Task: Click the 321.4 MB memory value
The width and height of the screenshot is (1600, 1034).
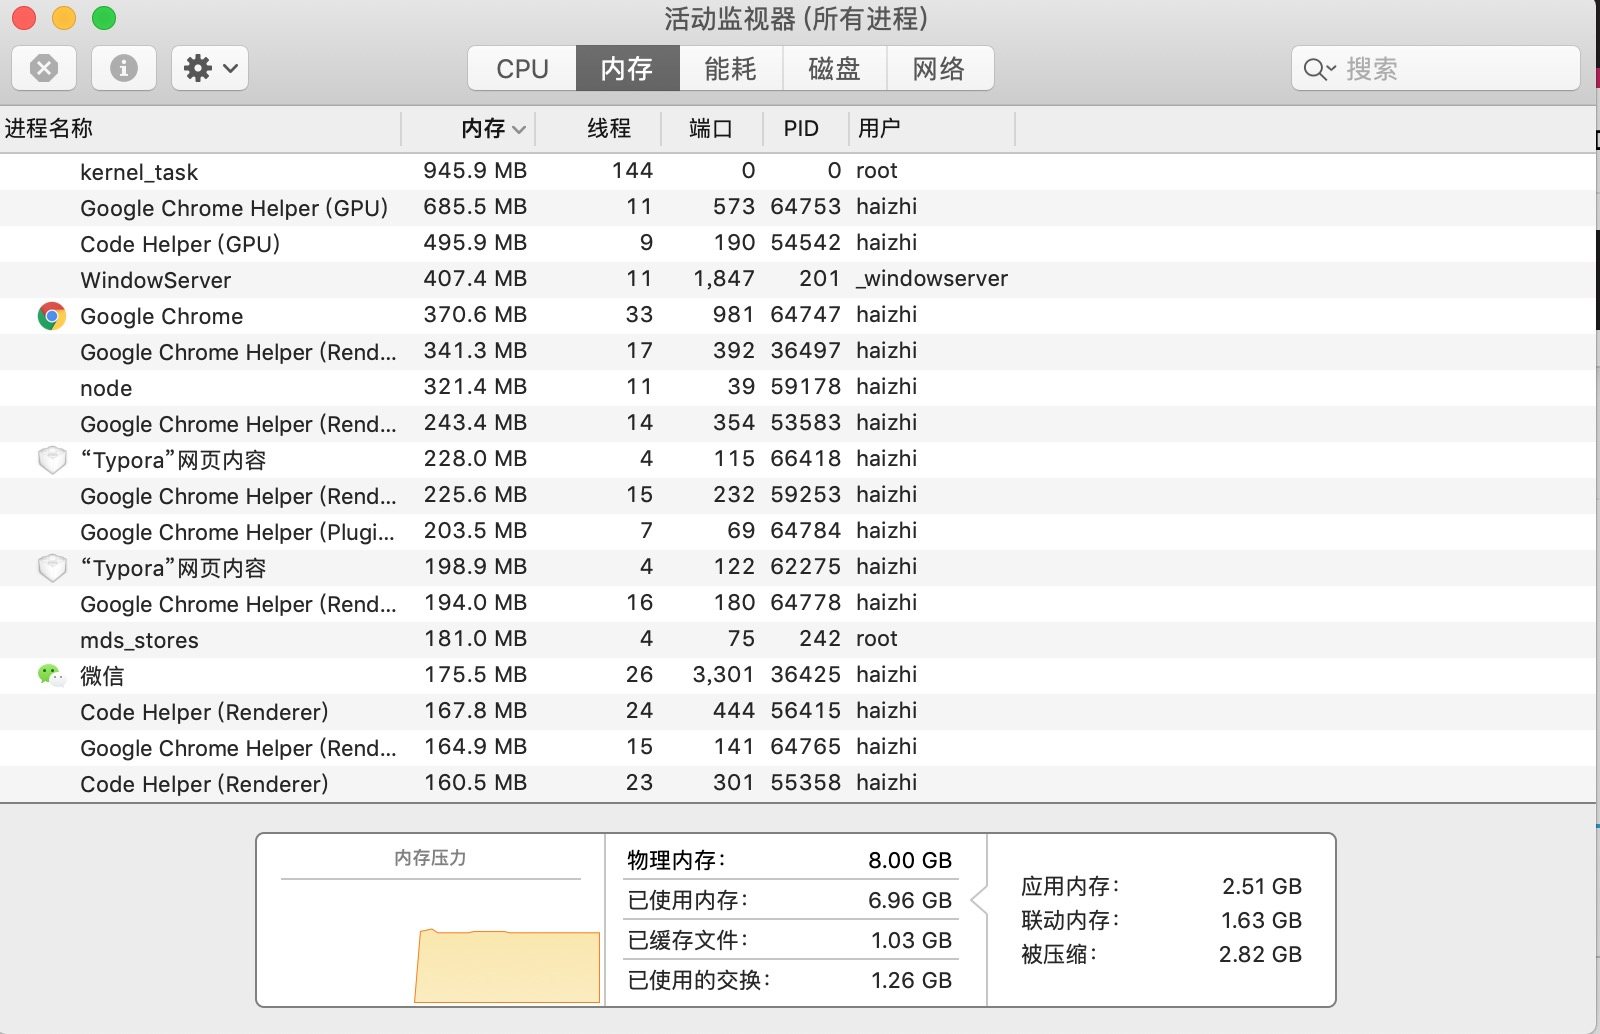Action: coord(475,387)
